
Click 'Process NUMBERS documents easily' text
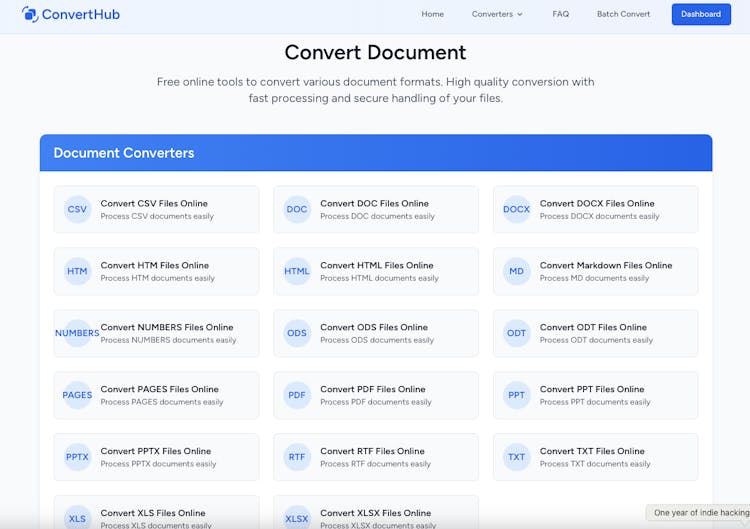coord(168,341)
